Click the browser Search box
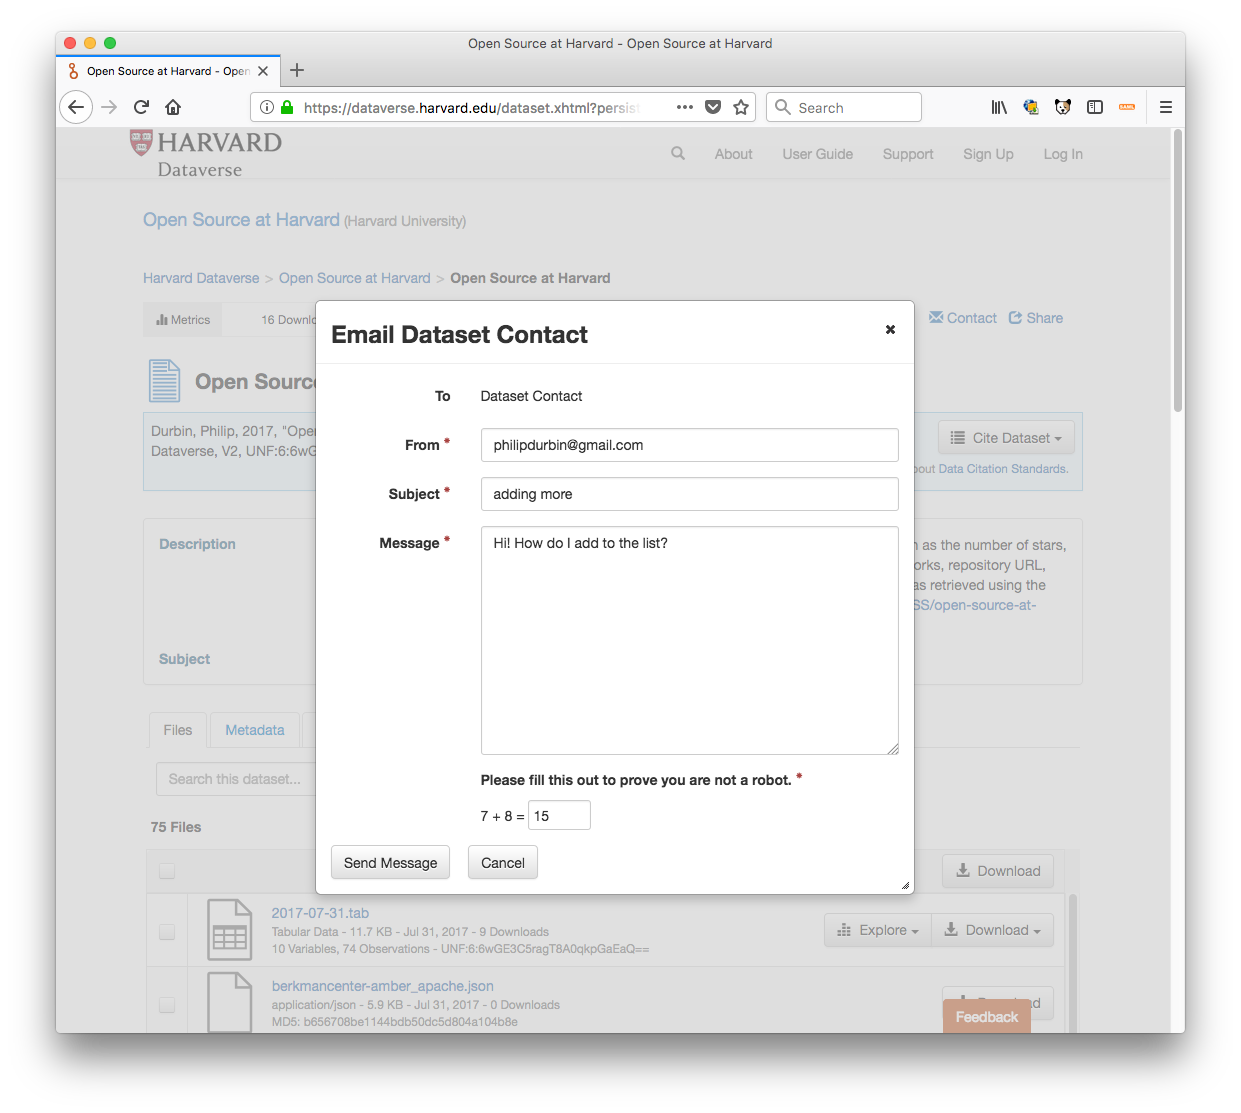The image size is (1241, 1113). point(844,107)
